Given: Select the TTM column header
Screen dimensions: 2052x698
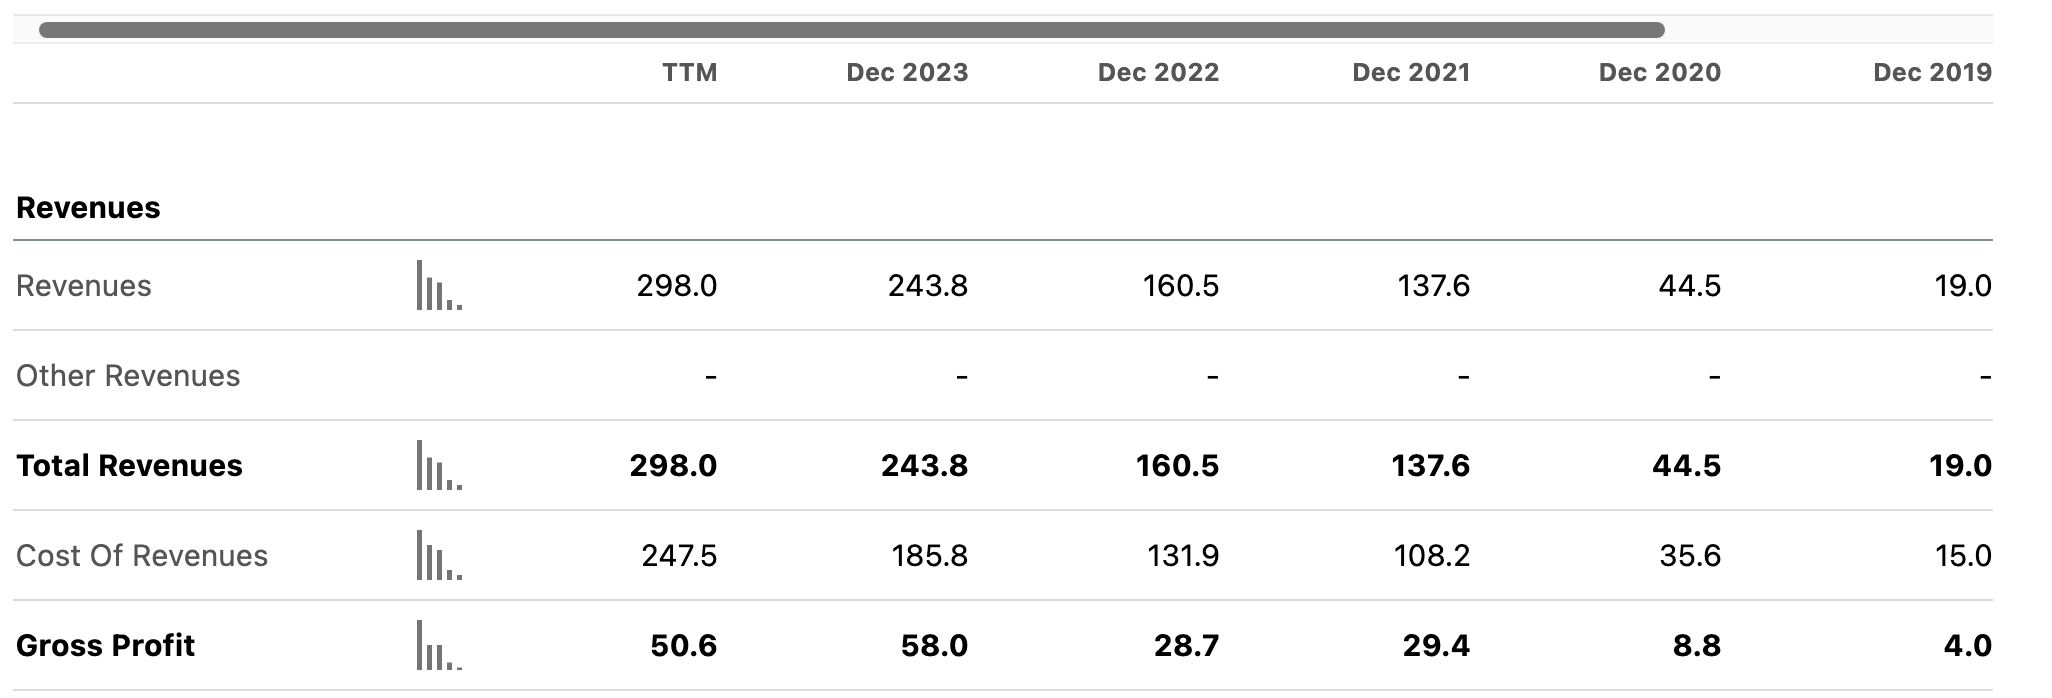Looking at the screenshot, I should [689, 72].
